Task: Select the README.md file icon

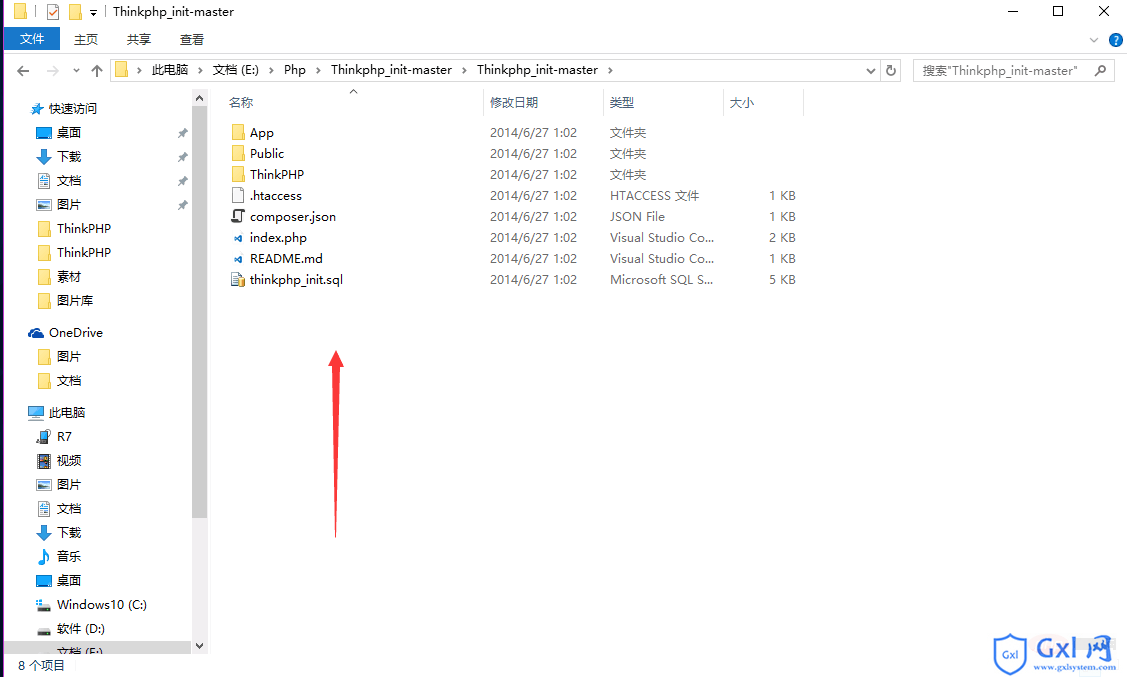Action: click(x=238, y=259)
